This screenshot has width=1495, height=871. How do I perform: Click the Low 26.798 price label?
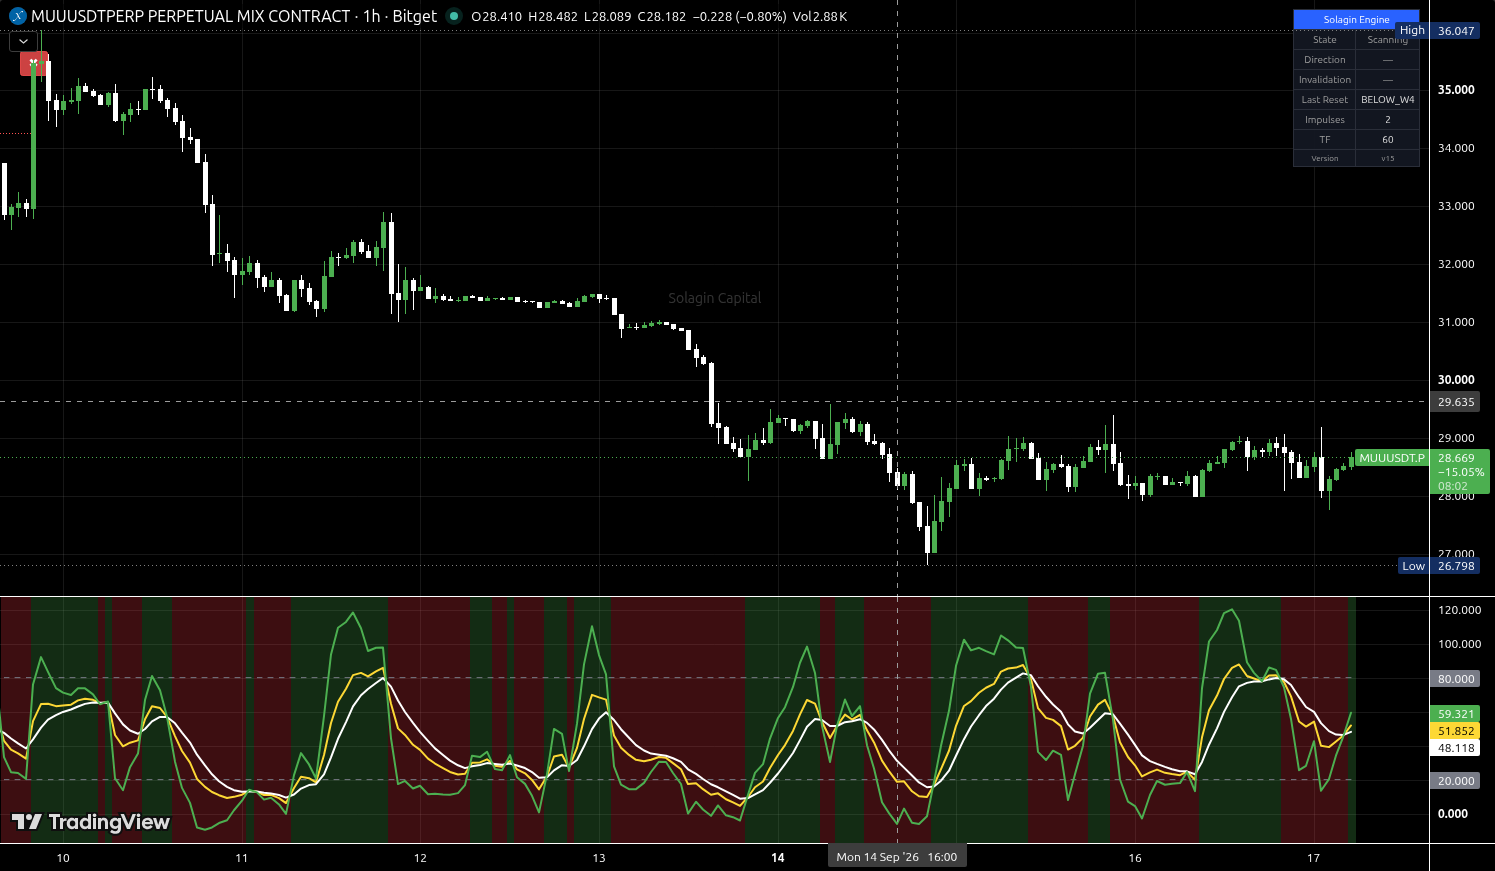pos(1438,566)
